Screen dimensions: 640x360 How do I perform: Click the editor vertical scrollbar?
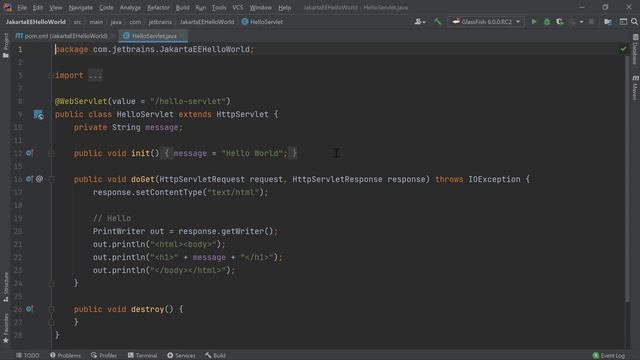[x=627, y=180]
